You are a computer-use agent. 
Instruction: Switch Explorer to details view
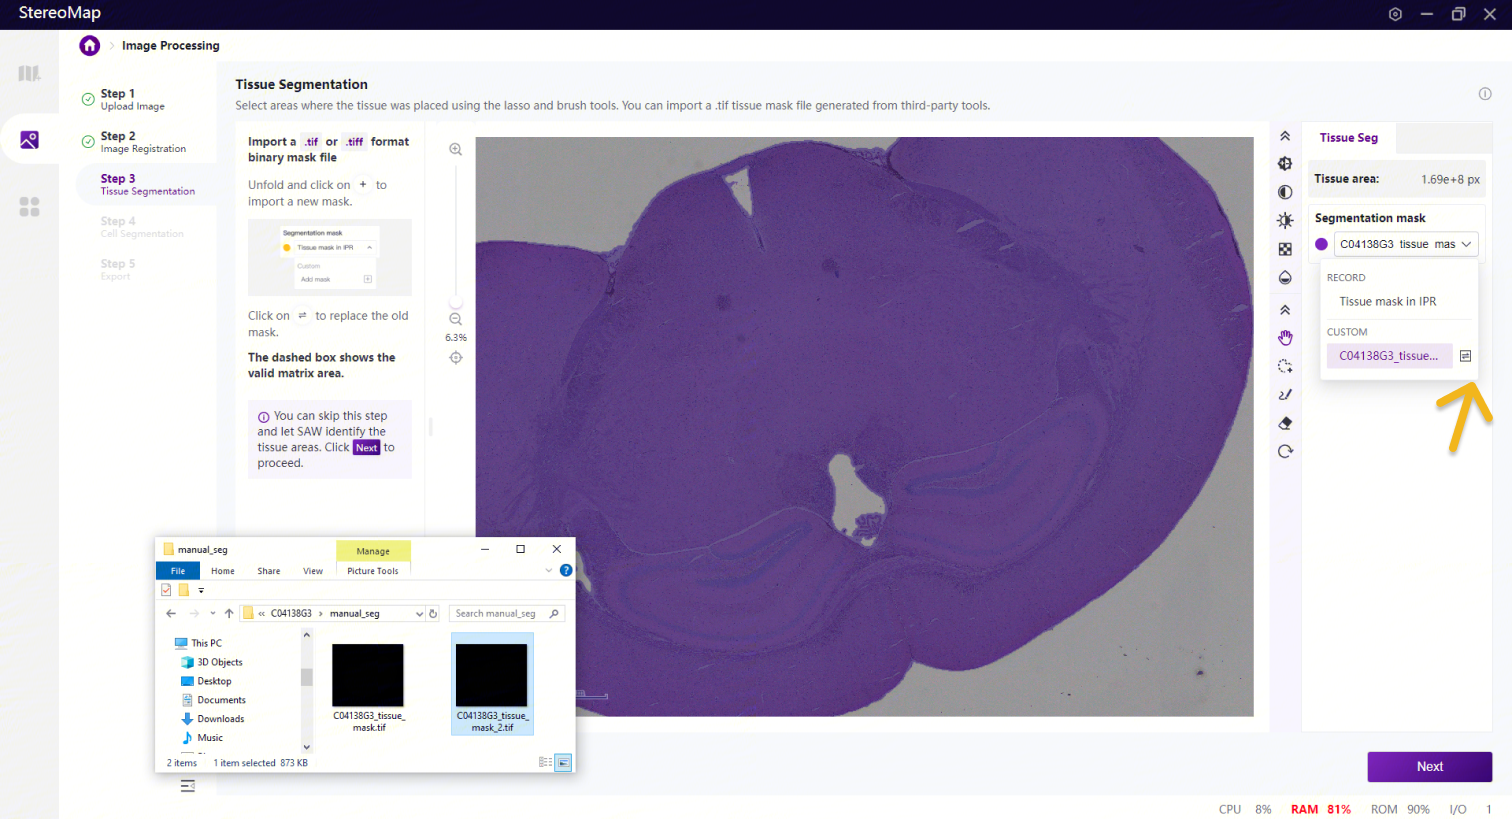545,762
